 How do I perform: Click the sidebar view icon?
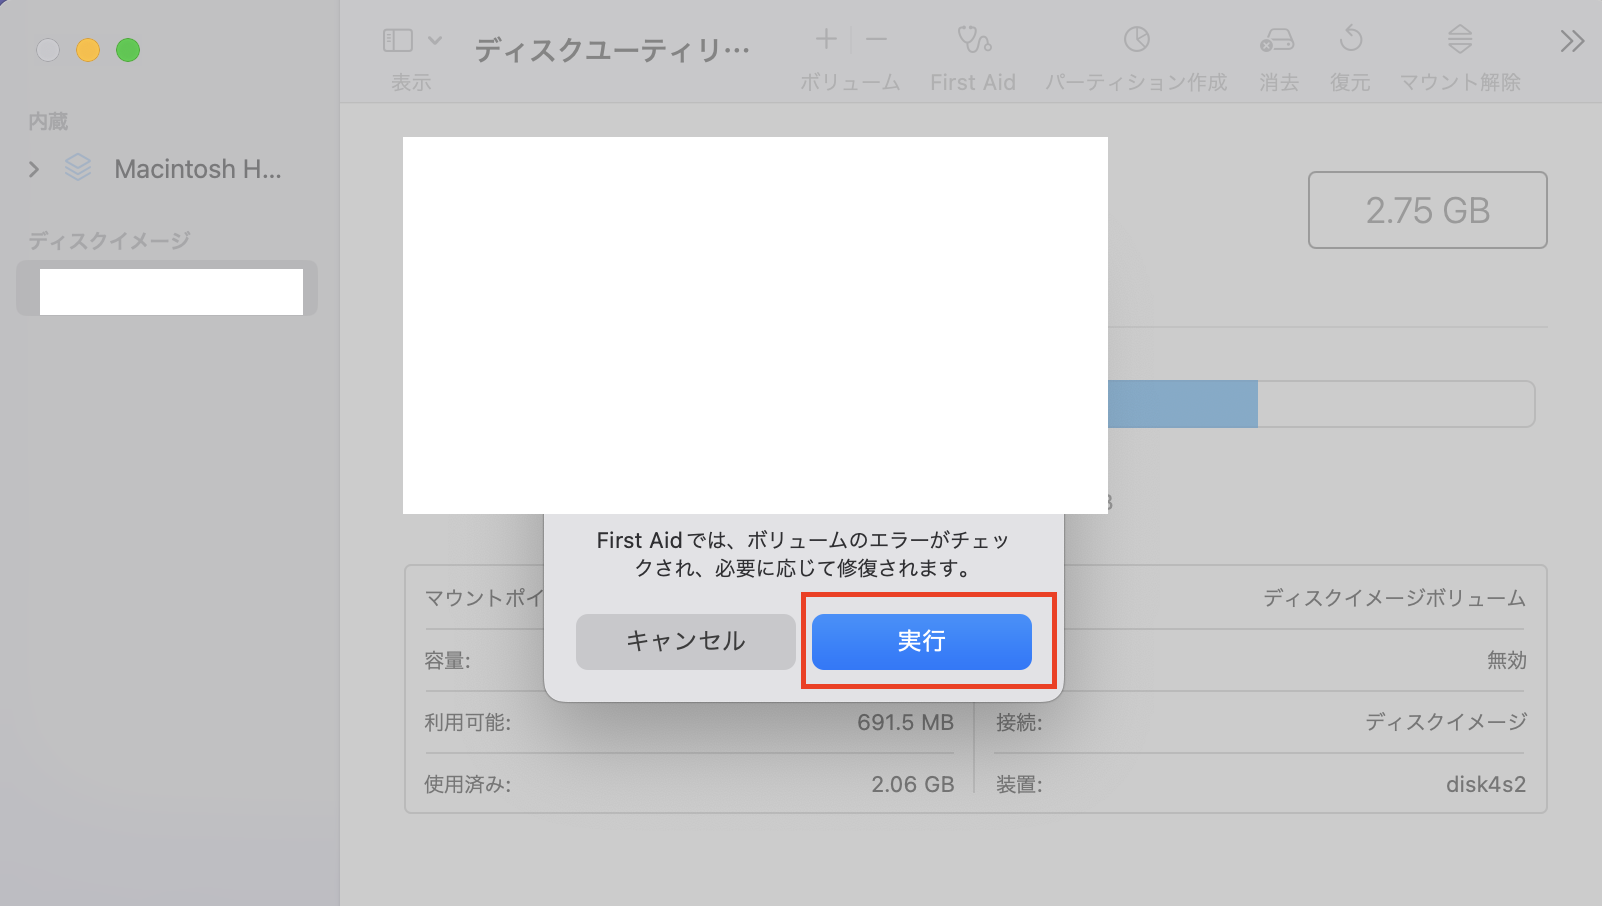[x=398, y=40]
